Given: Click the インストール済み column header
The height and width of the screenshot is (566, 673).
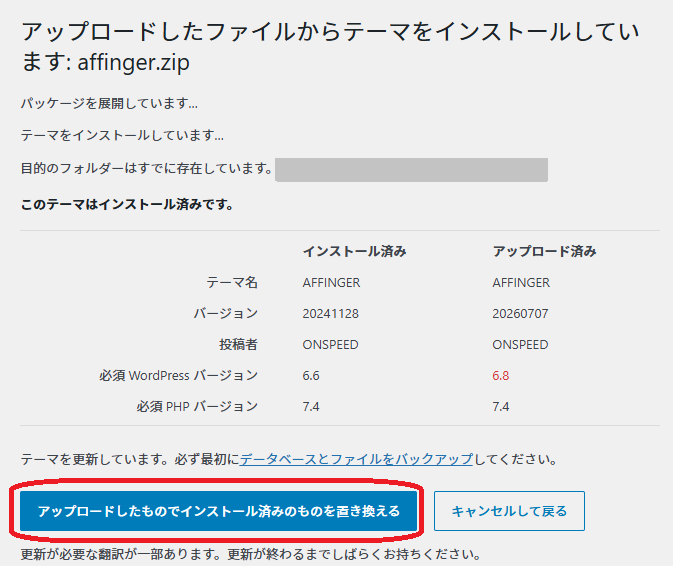Looking at the screenshot, I should [x=355, y=251].
